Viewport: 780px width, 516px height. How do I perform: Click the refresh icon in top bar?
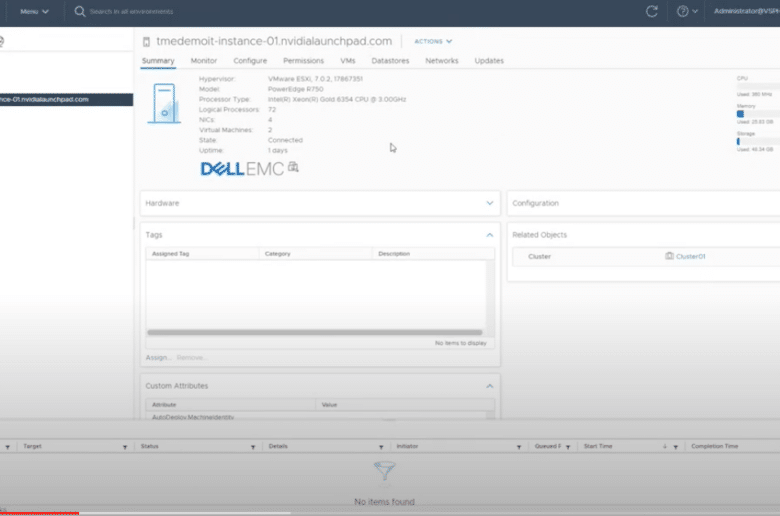(x=652, y=11)
